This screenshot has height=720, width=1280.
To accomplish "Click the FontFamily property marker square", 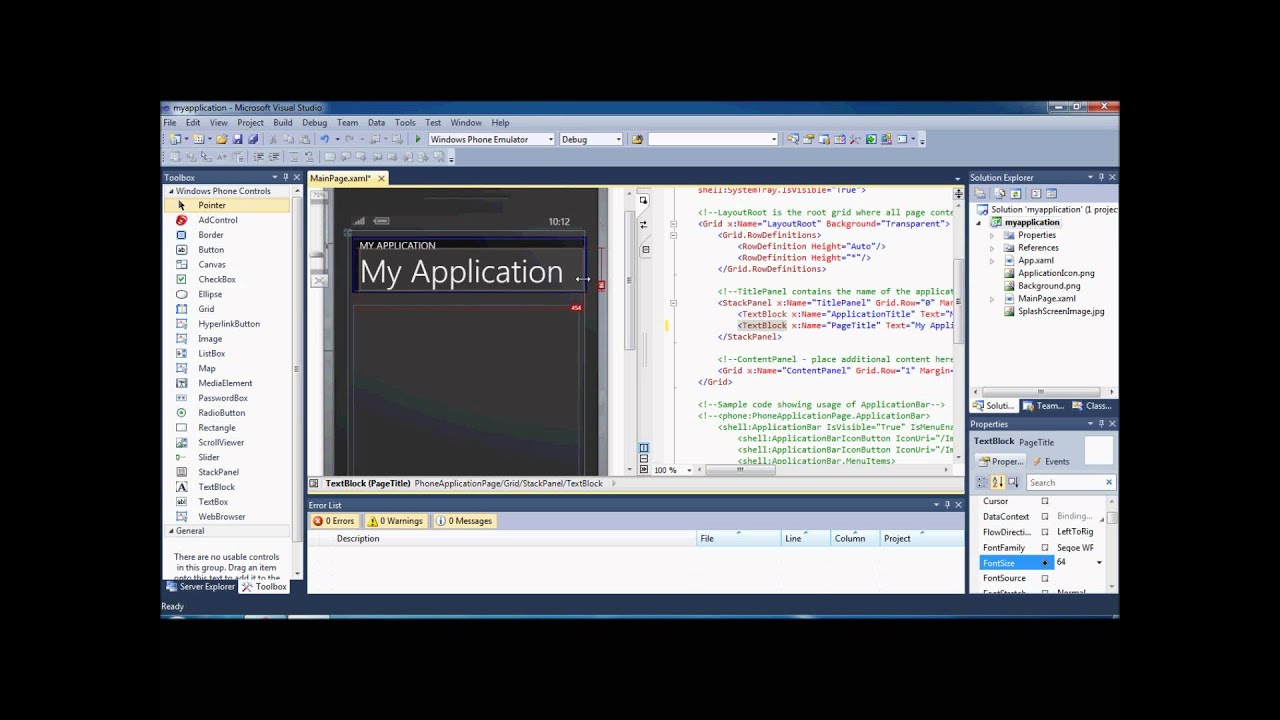I will [x=1045, y=548].
